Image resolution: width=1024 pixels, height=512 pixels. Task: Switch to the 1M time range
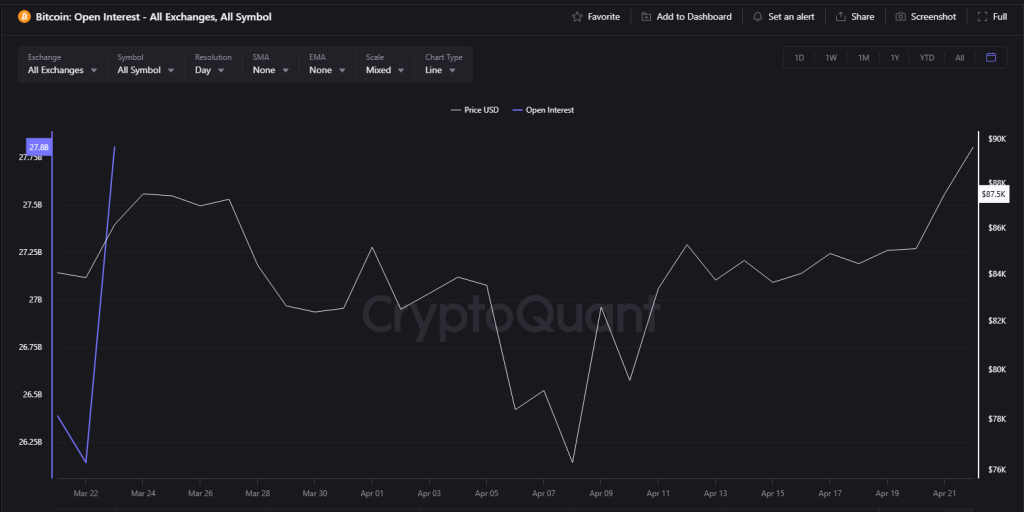point(863,58)
